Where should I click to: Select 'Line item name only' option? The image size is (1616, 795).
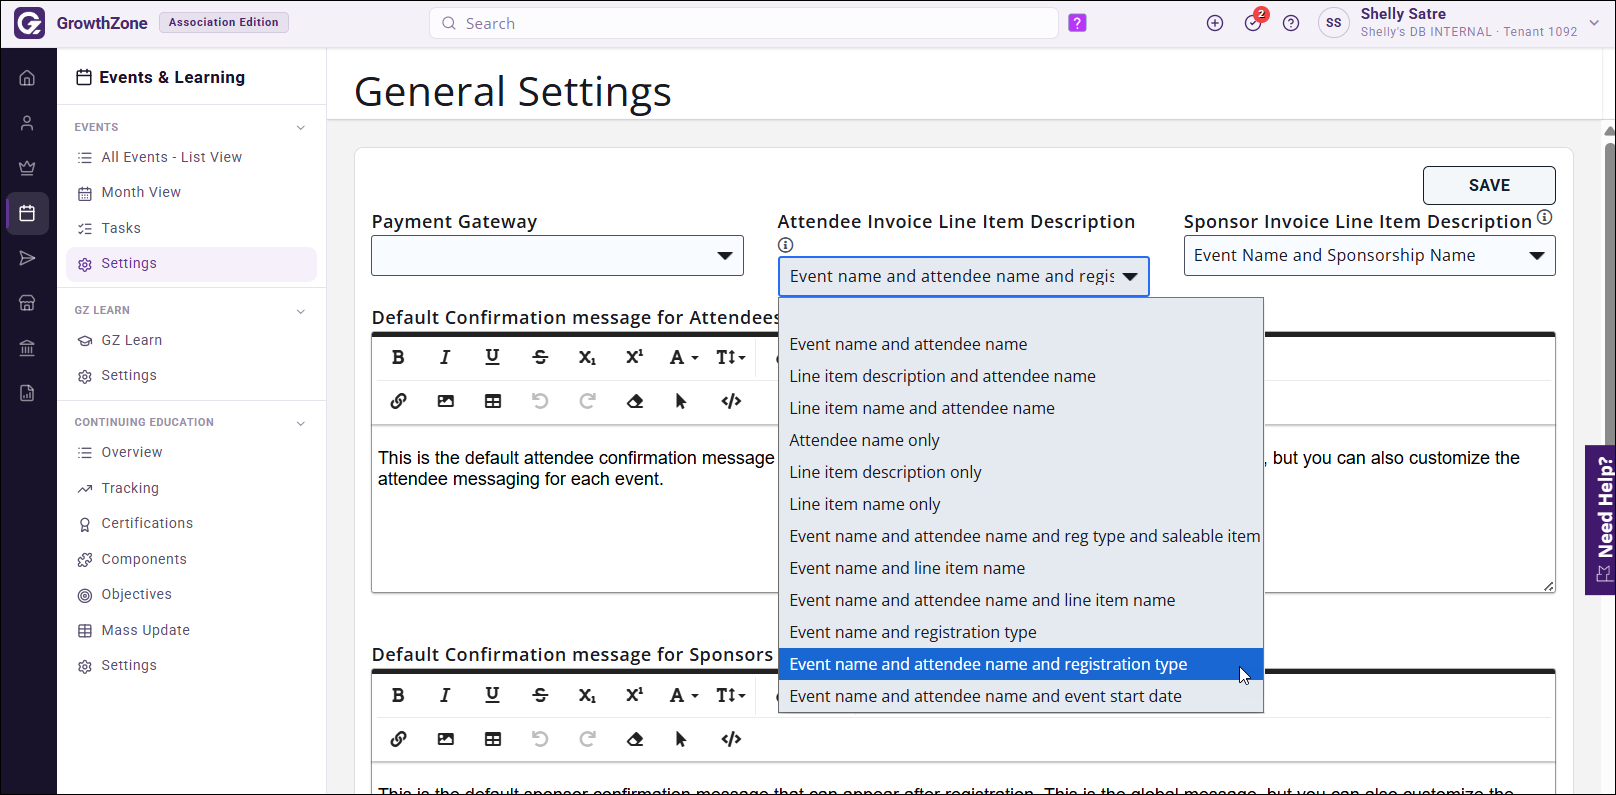pyautogui.click(x=1021, y=504)
